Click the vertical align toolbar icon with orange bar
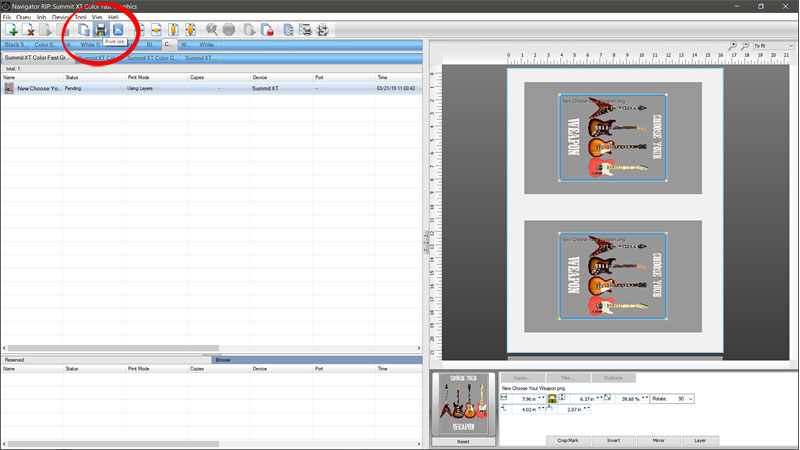Viewport: 800px width, 450px height. tap(173, 30)
